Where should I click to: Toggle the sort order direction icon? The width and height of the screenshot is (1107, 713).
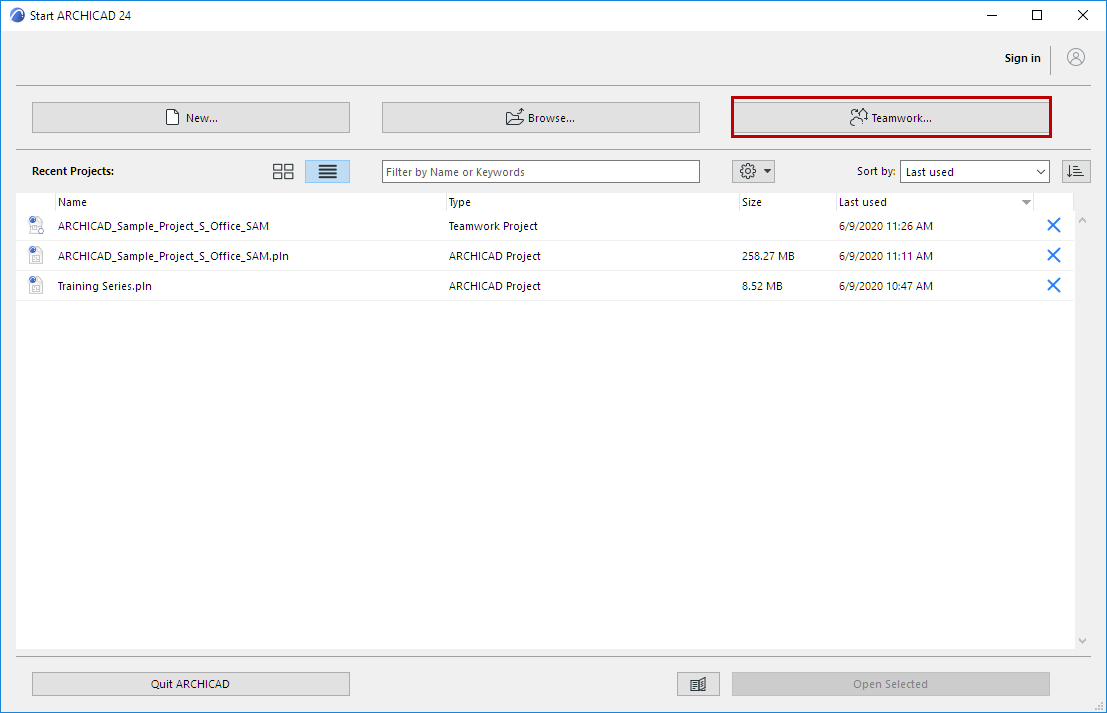pos(1076,172)
